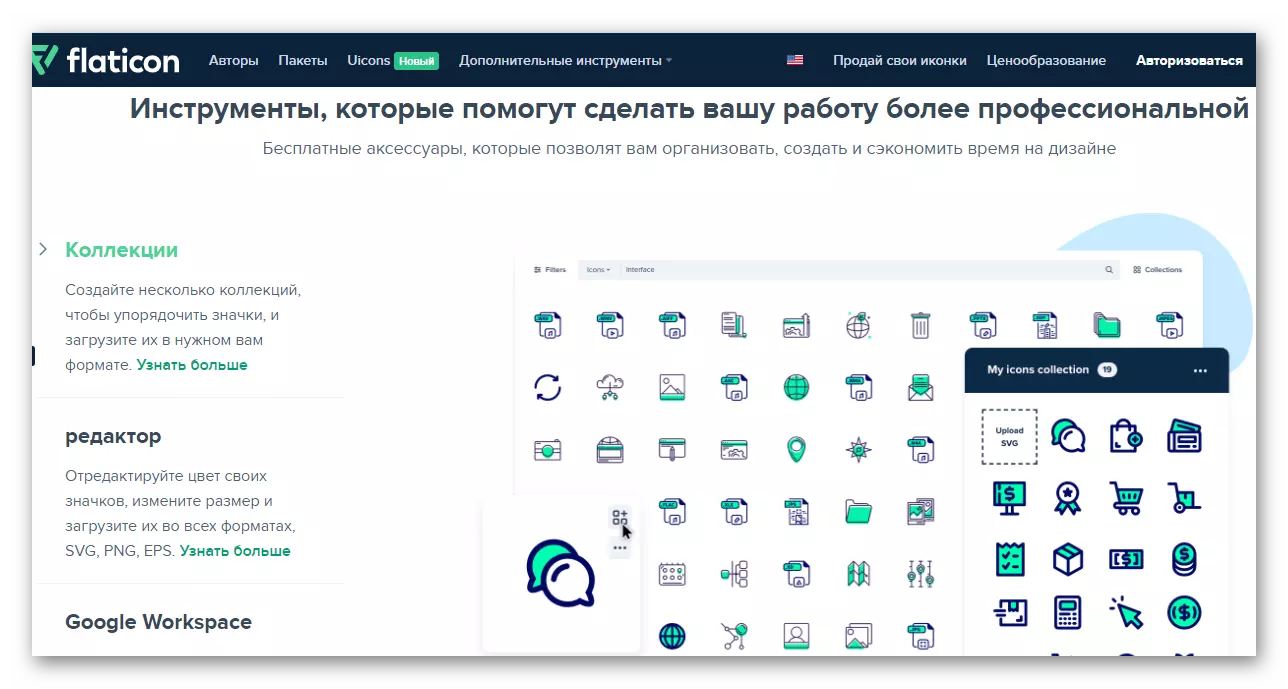Click the My icons collection title

click(1038, 370)
